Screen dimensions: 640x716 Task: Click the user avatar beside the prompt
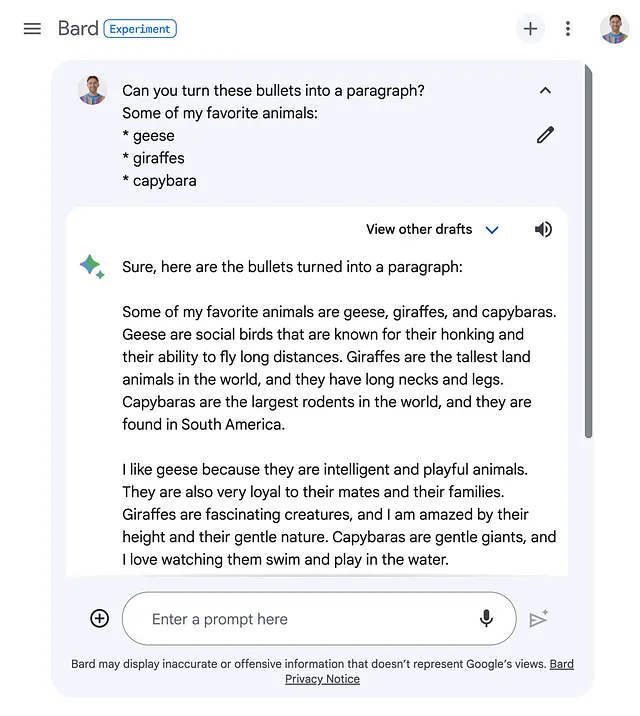coord(92,90)
